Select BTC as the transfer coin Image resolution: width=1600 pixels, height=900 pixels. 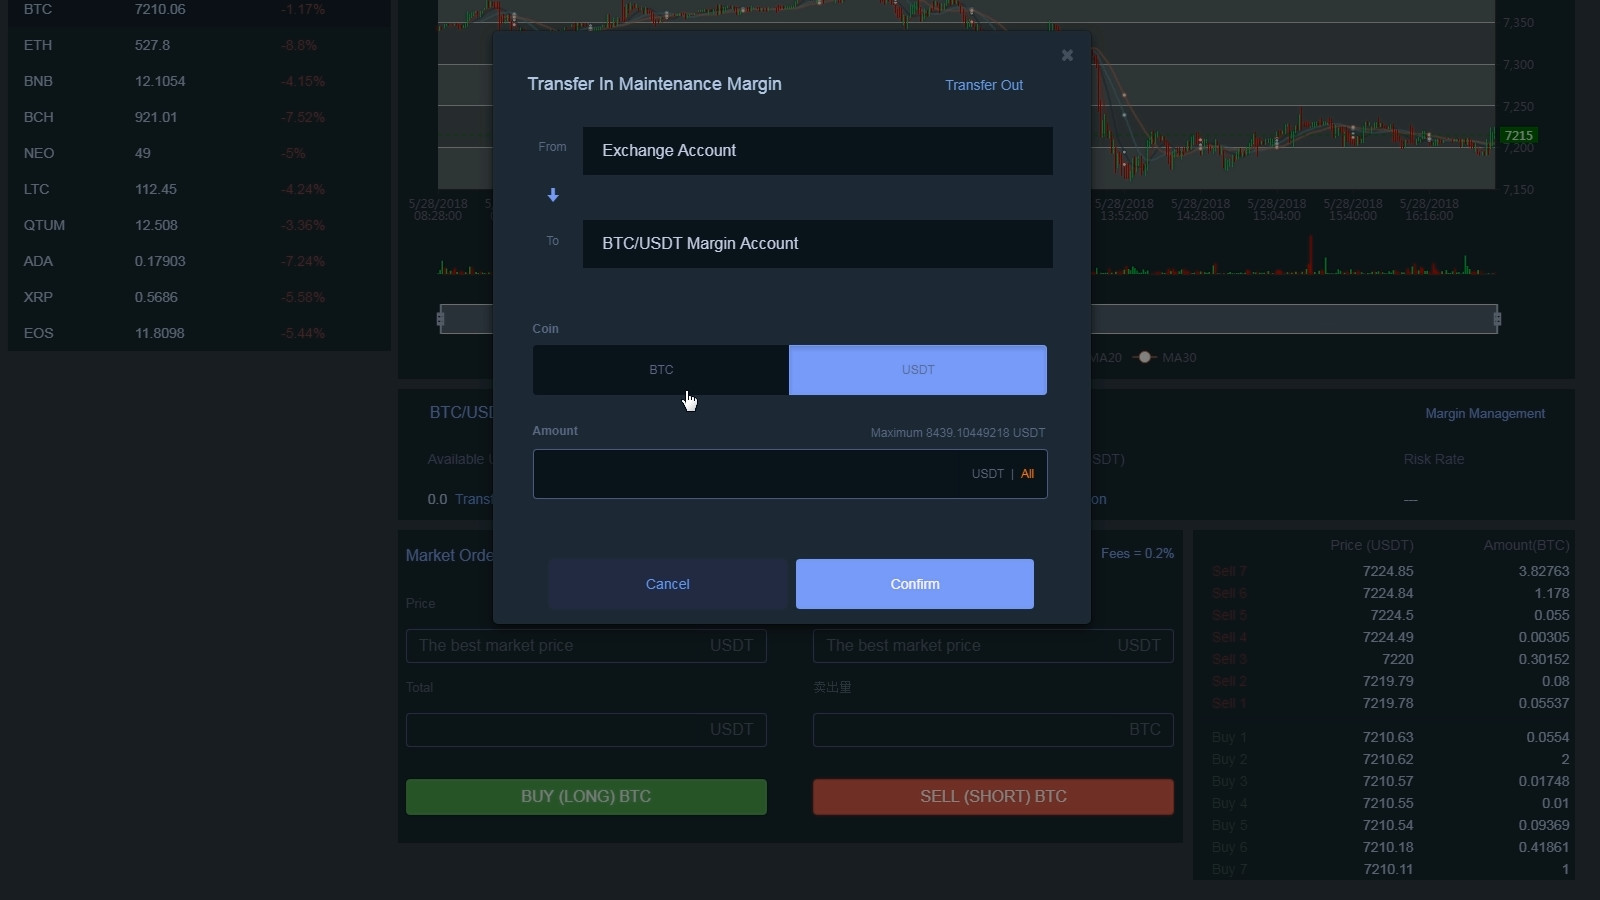tap(661, 370)
